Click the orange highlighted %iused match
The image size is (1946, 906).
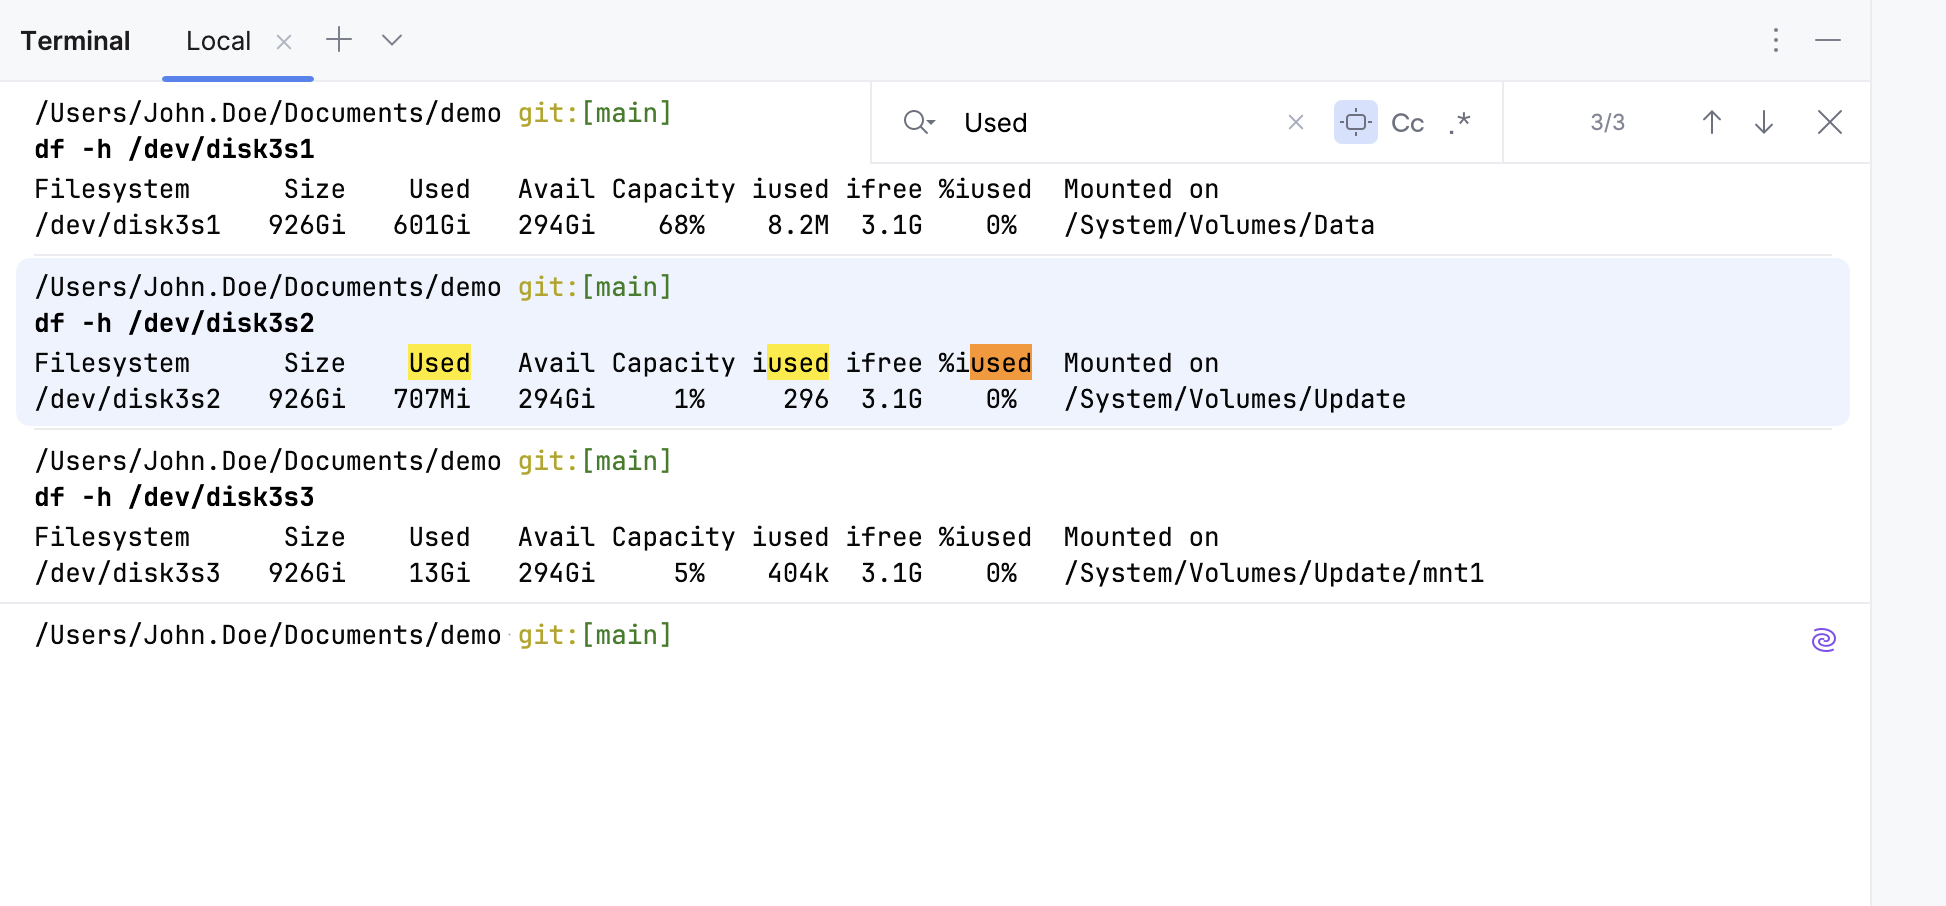tap(1000, 363)
